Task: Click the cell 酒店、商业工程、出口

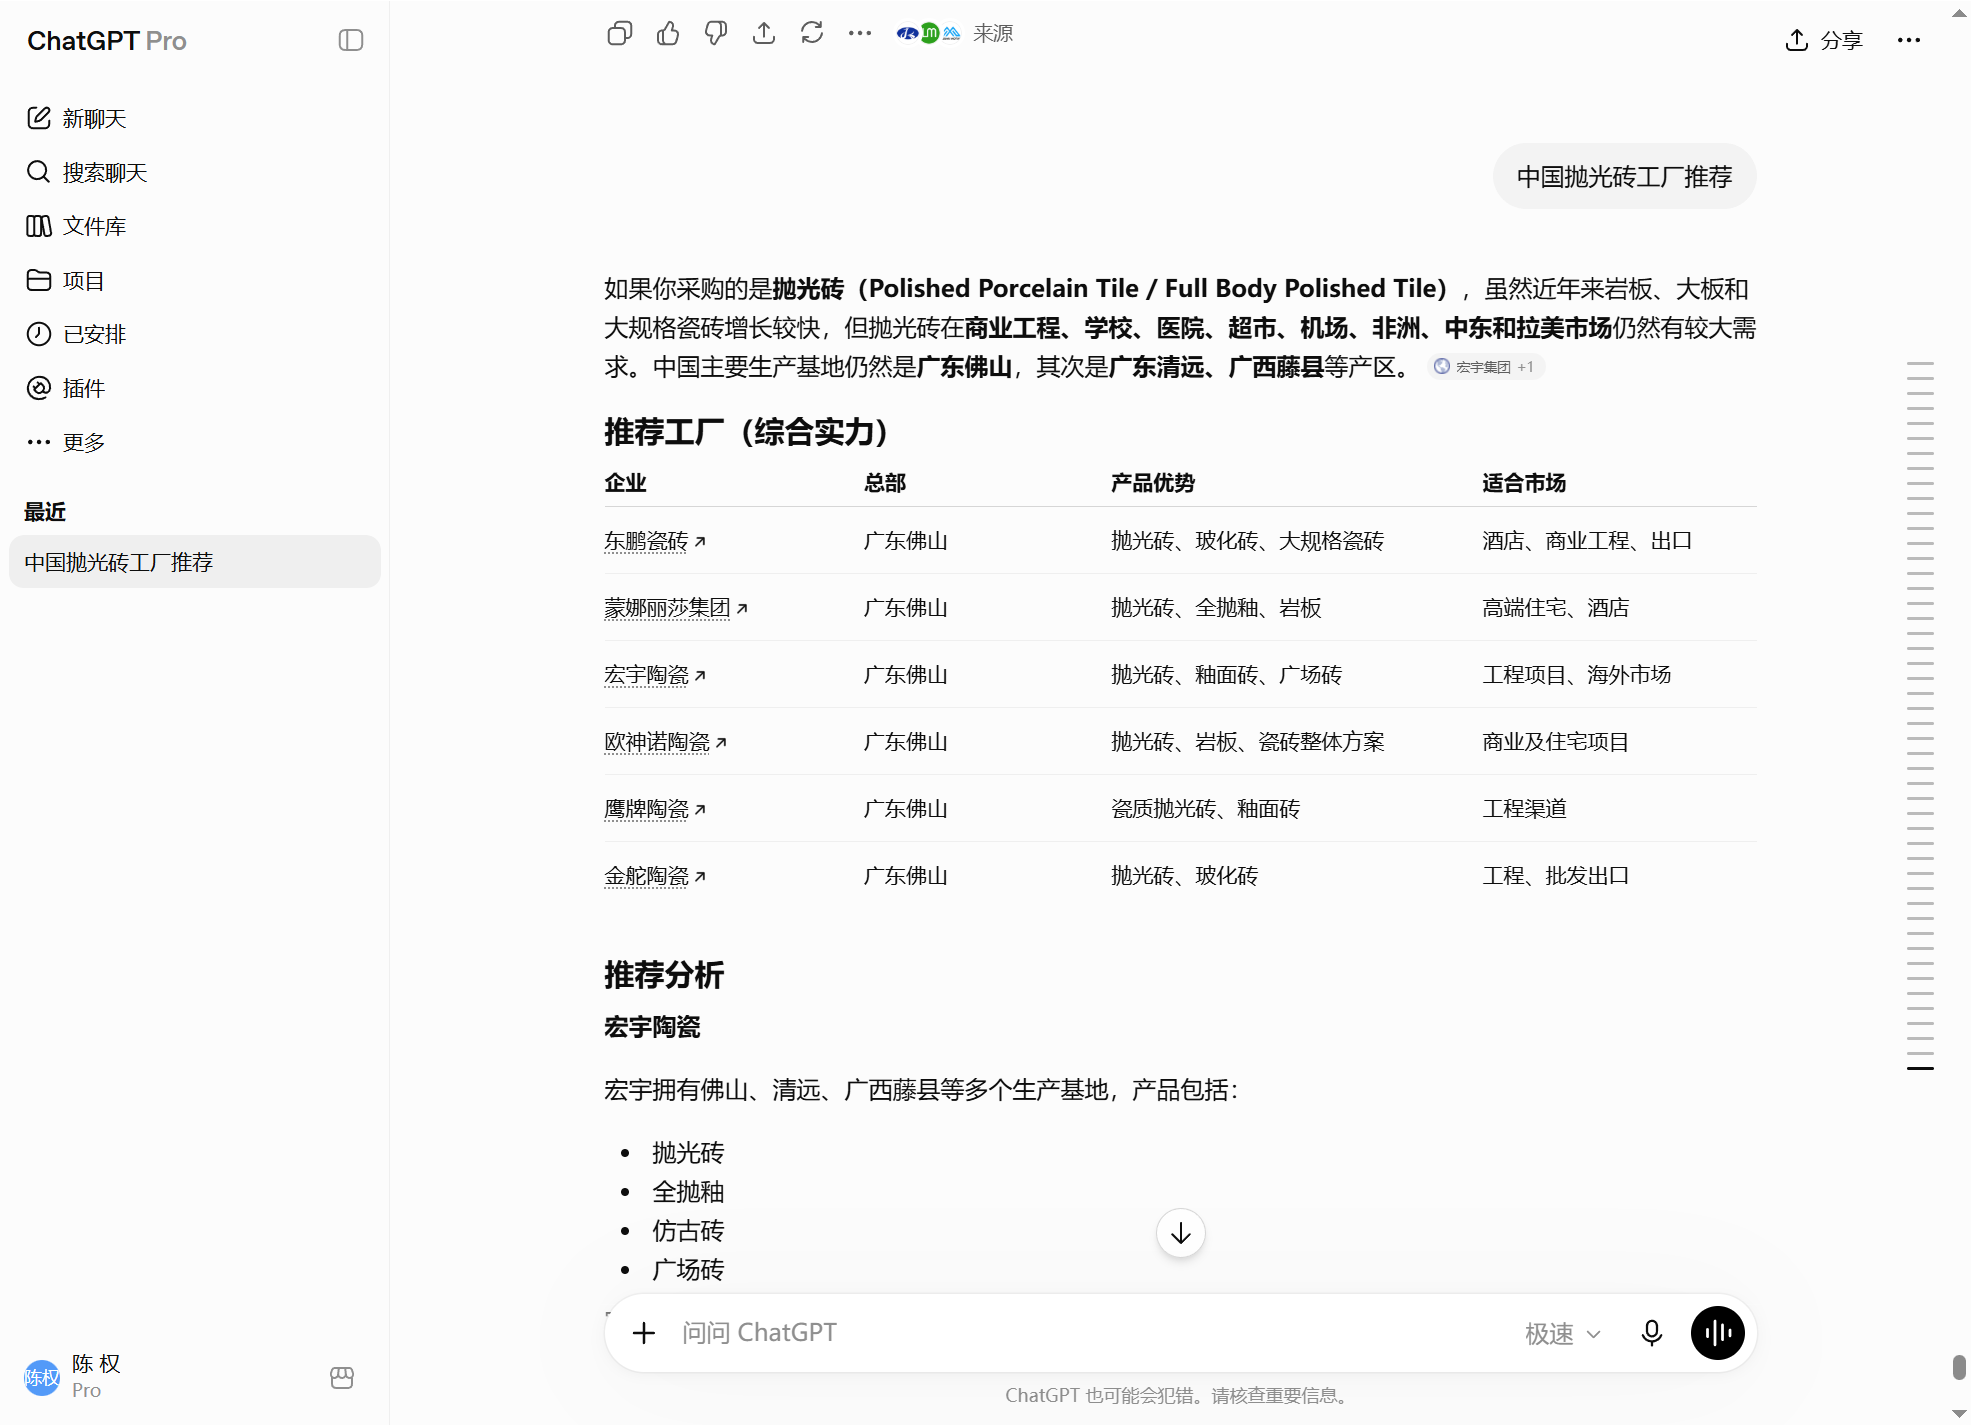Action: point(1587,541)
